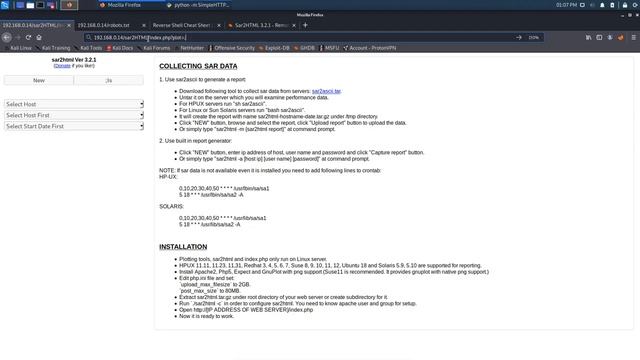The width and height of the screenshot is (640, 360).
Task: Click the orange extension icon in toolbar
Action: pos(621,37)
